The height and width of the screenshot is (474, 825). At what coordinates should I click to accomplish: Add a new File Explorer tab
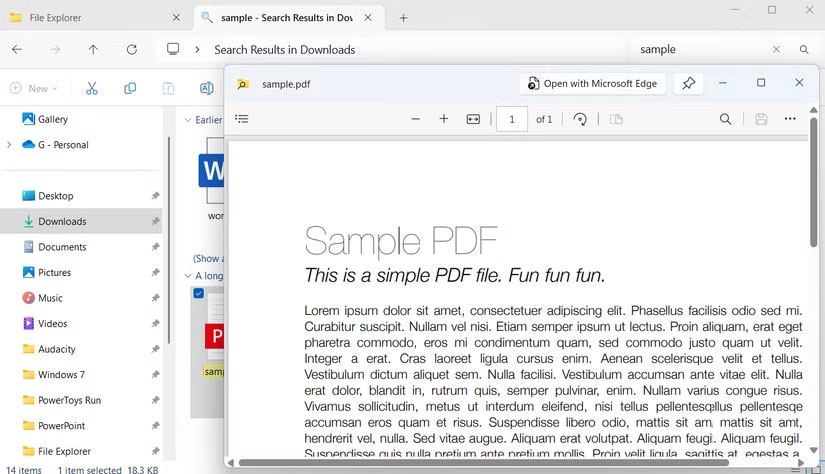click(403, 18)
